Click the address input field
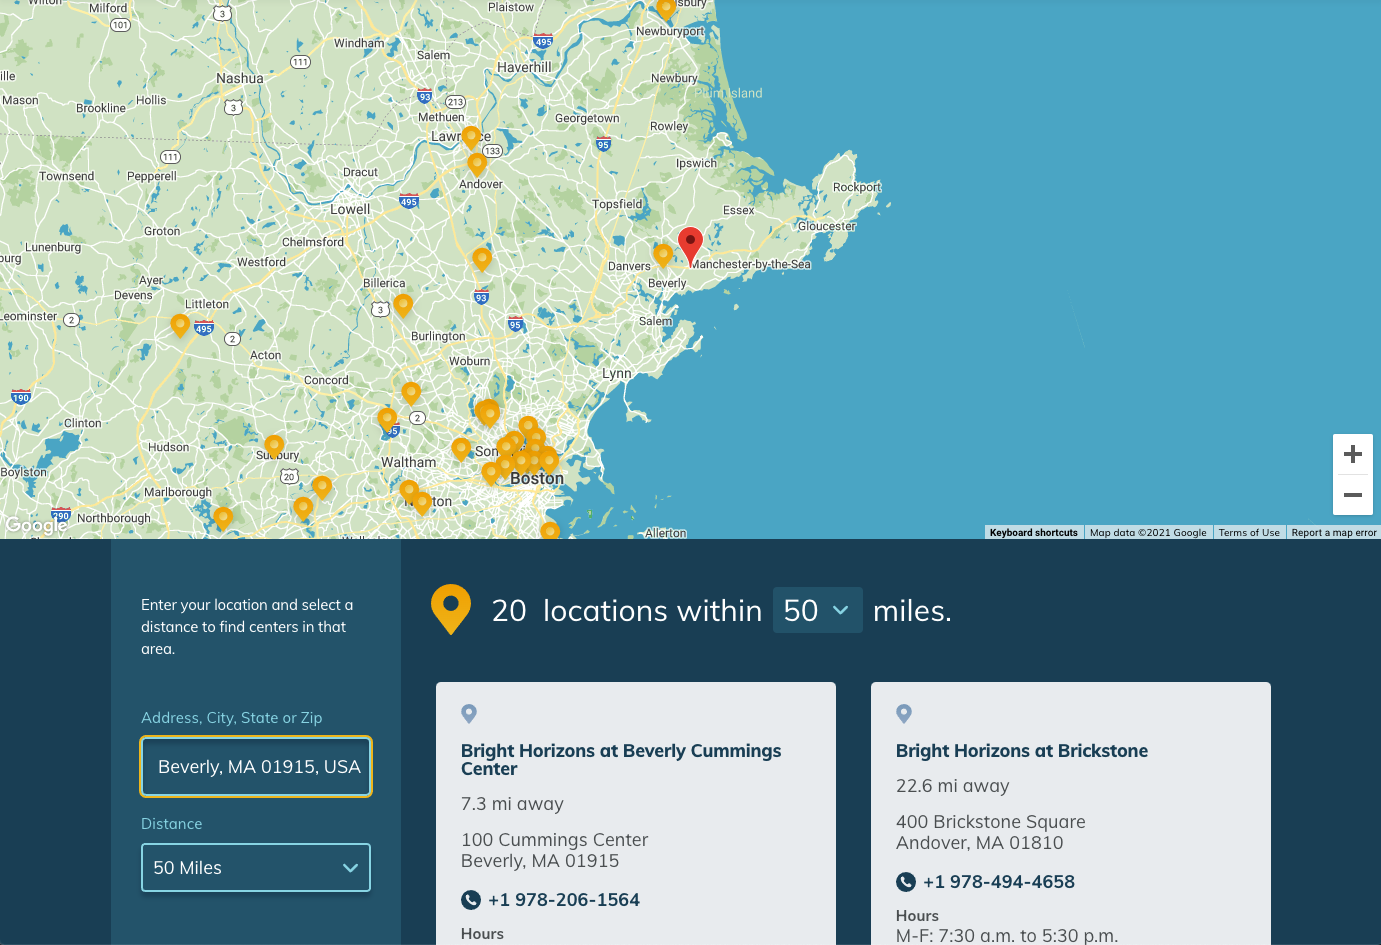 (x=256, y=767)
